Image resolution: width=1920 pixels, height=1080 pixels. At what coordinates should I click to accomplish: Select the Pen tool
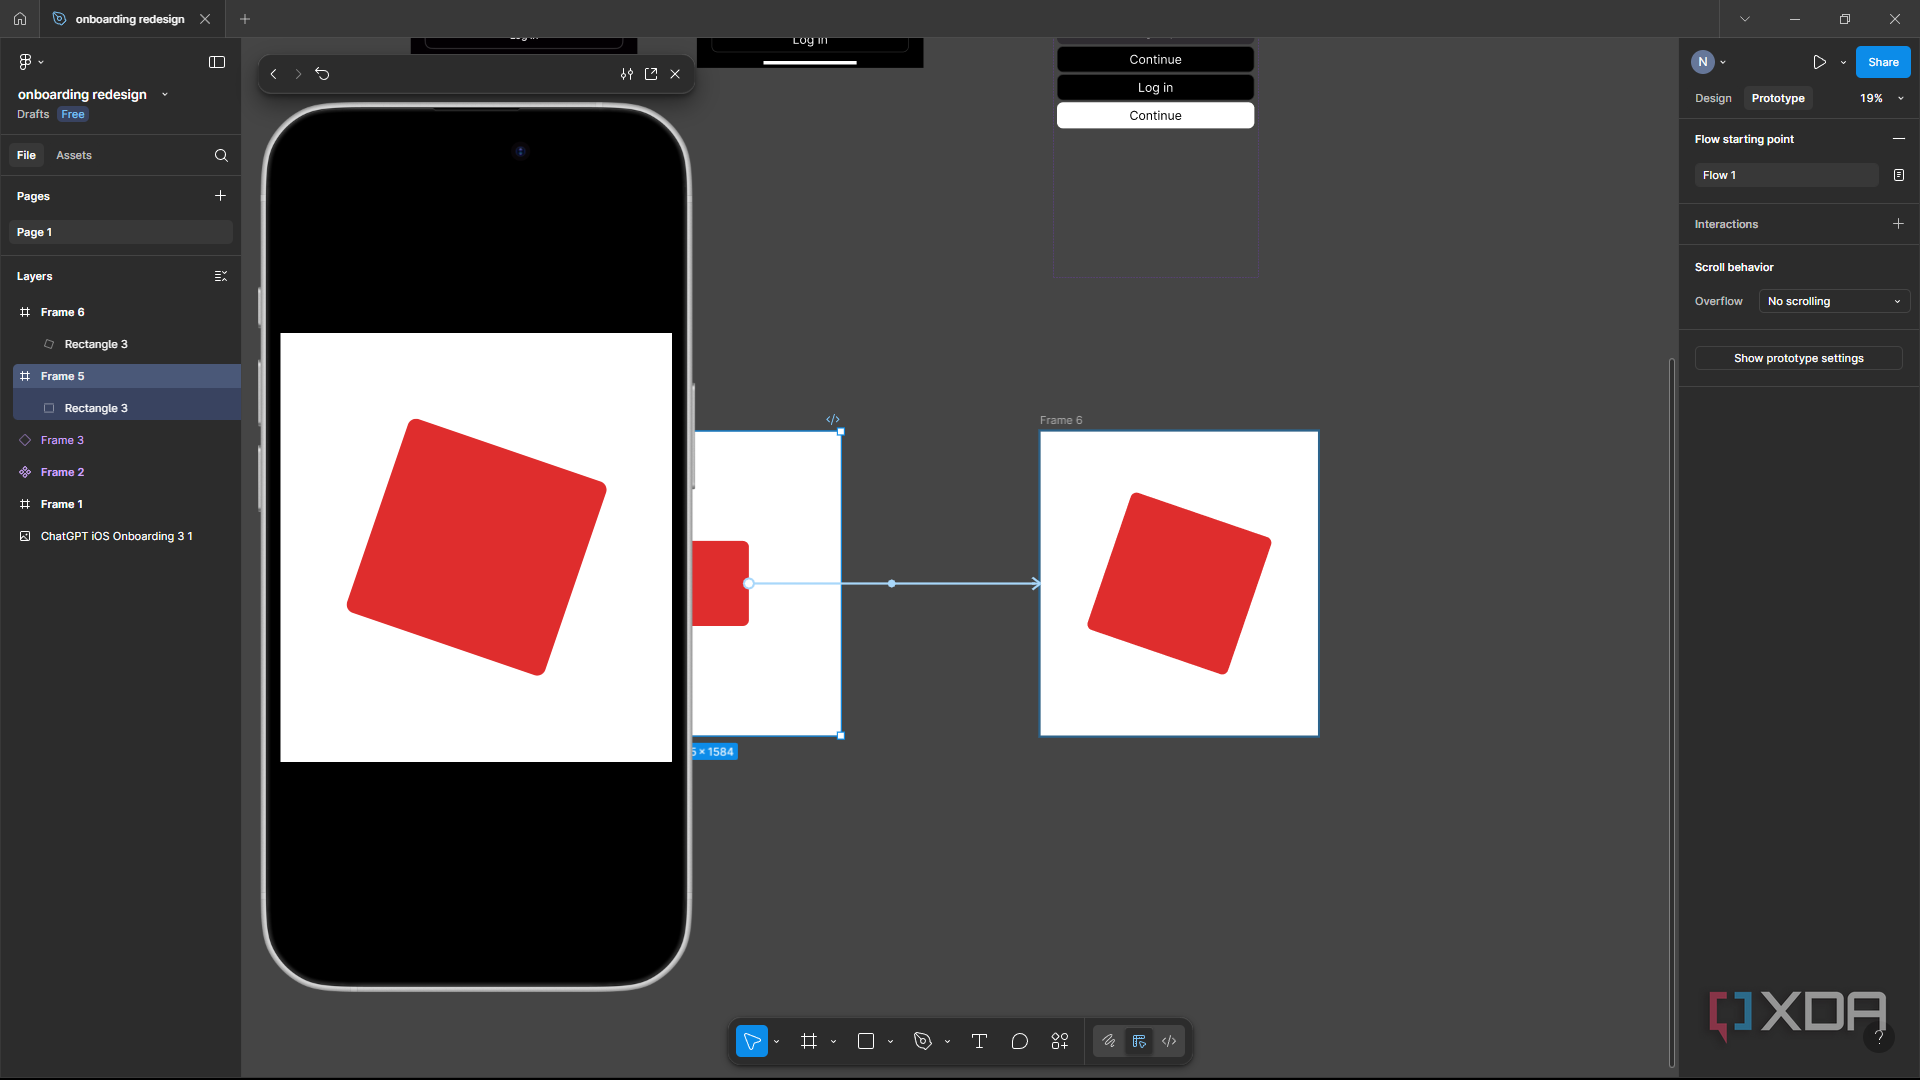coord(923,1041)
